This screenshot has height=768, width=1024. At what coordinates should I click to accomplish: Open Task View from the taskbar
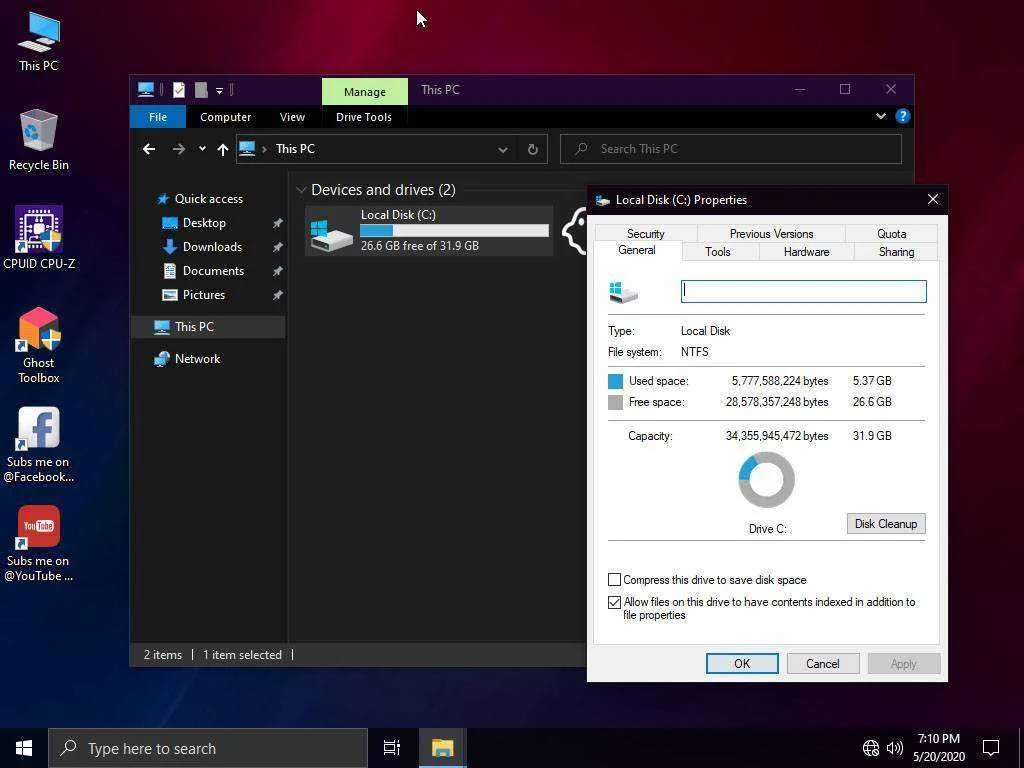[x=391, y=748]
